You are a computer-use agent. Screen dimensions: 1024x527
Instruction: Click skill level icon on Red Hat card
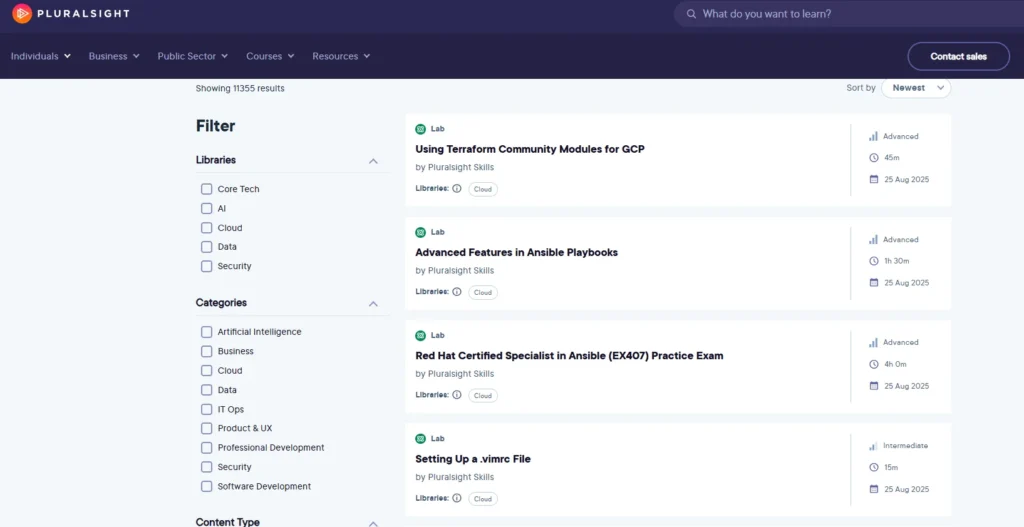[x=874, y=342]
